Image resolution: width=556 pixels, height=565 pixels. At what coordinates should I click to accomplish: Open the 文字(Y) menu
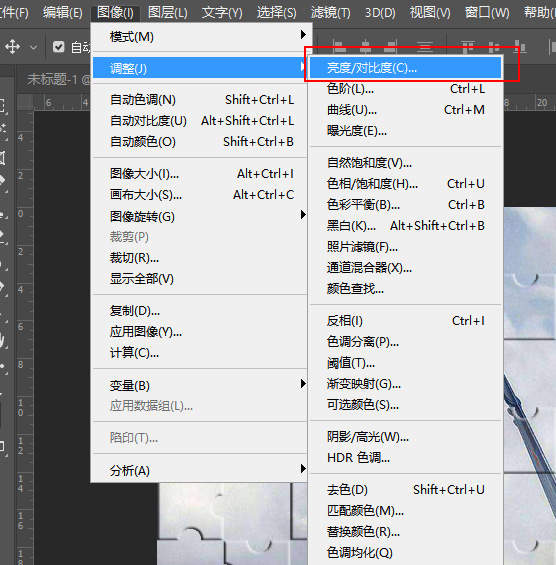tap(222, 13)
